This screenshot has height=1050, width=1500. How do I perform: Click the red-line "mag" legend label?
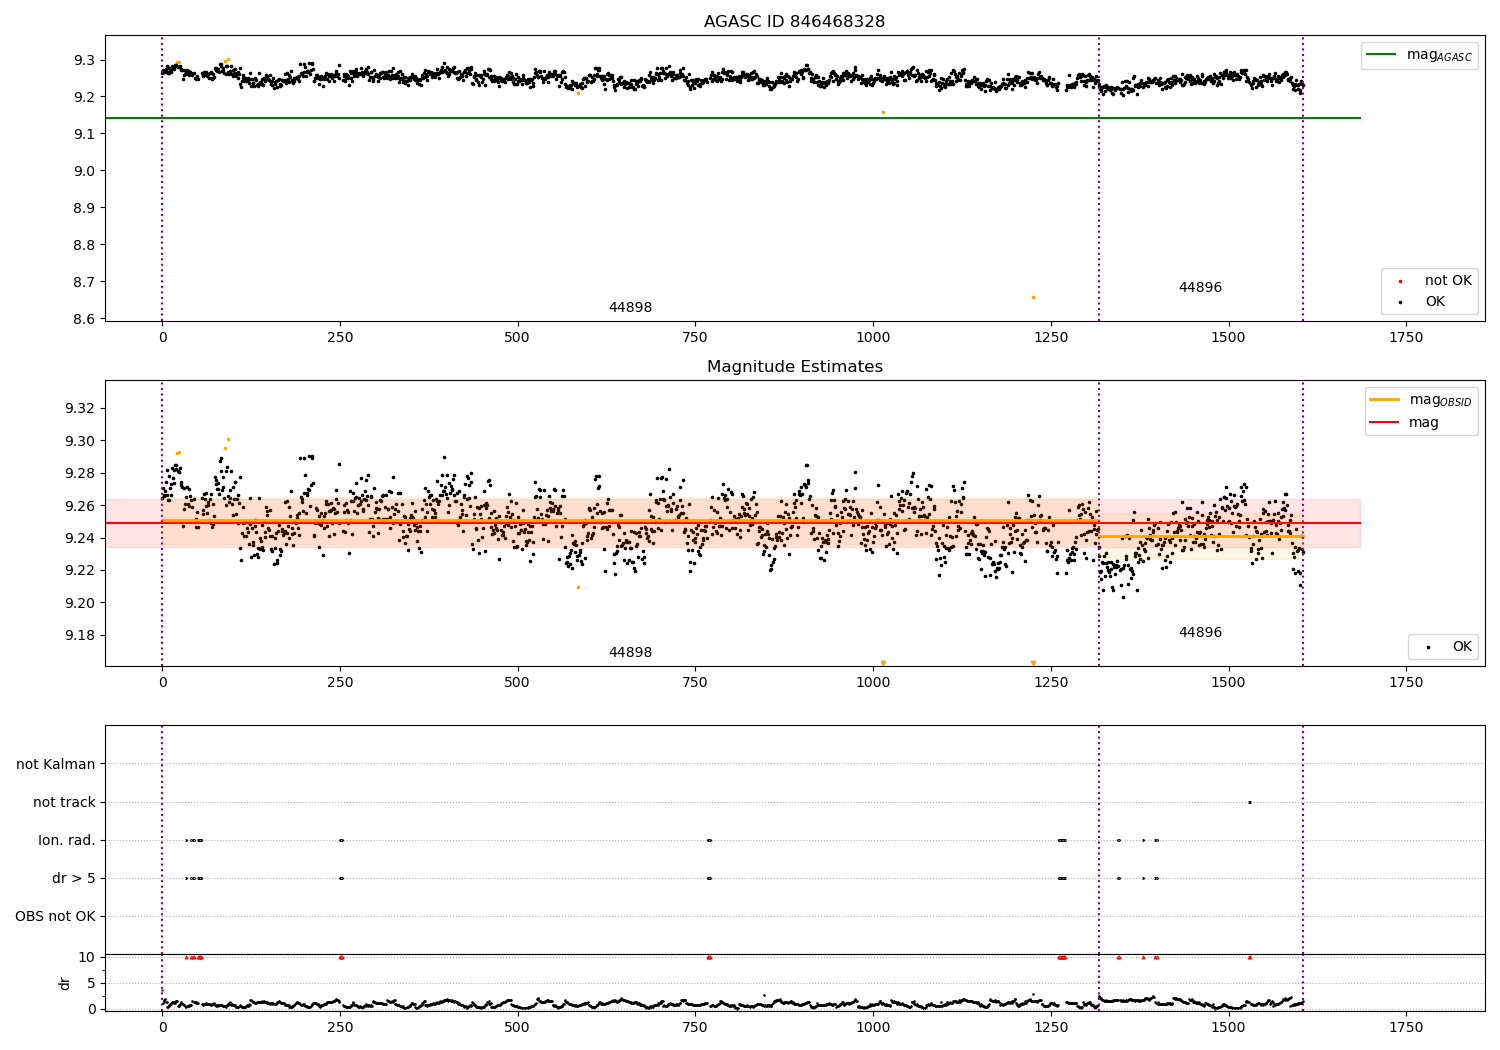click(x=1424, y=422)
